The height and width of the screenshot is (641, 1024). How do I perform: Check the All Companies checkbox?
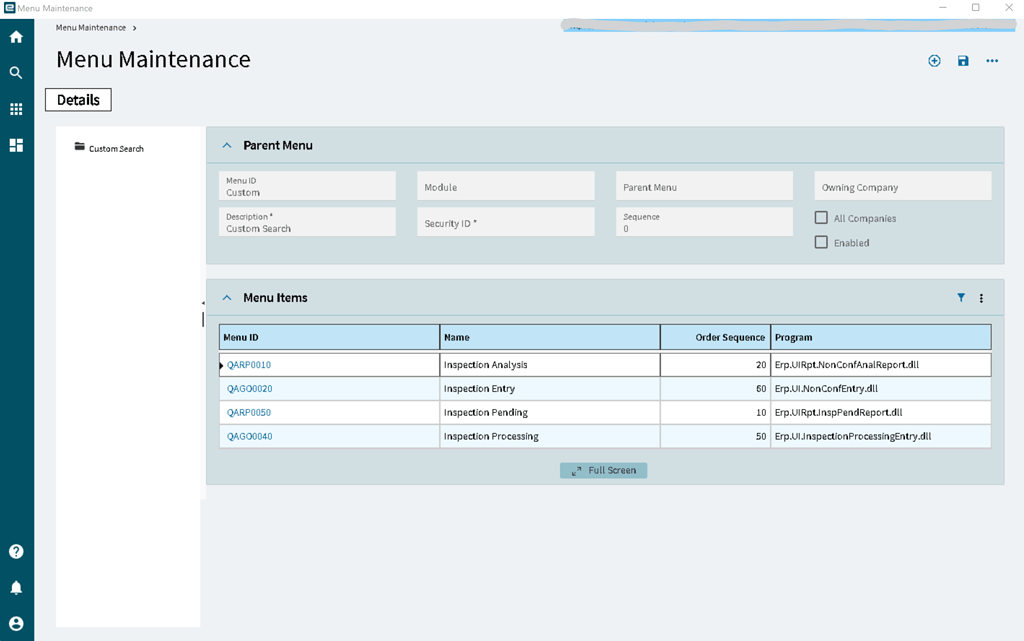pyautogui.click(x=822, y=217)
